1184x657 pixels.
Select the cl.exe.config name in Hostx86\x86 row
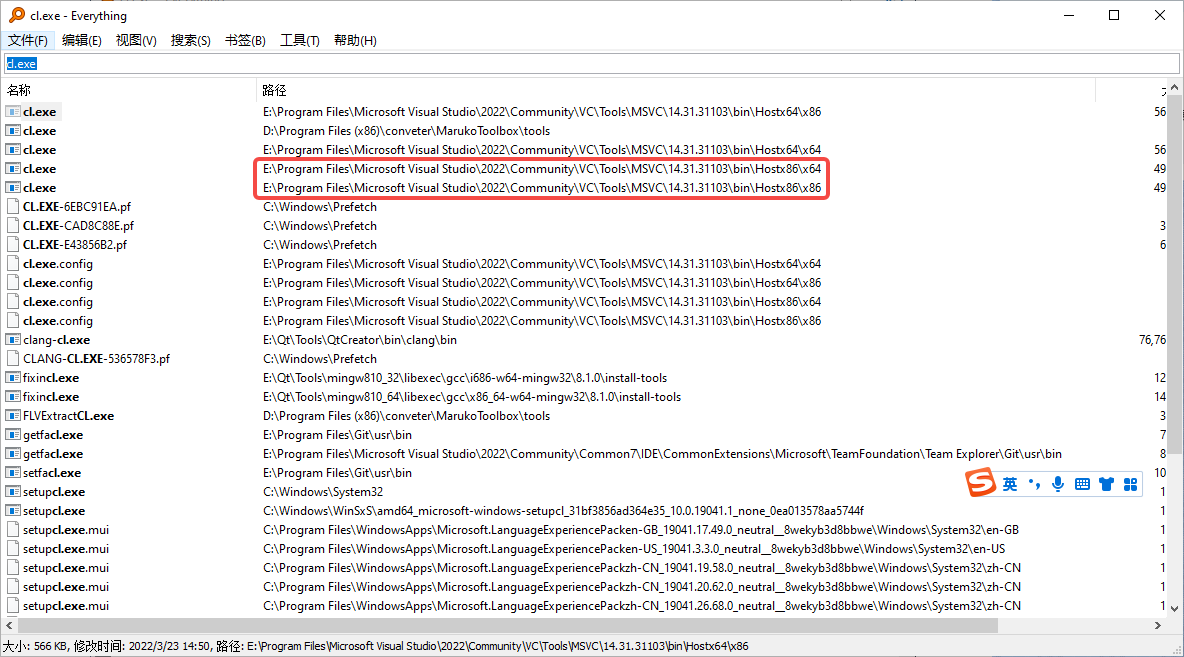coord(58,321)
